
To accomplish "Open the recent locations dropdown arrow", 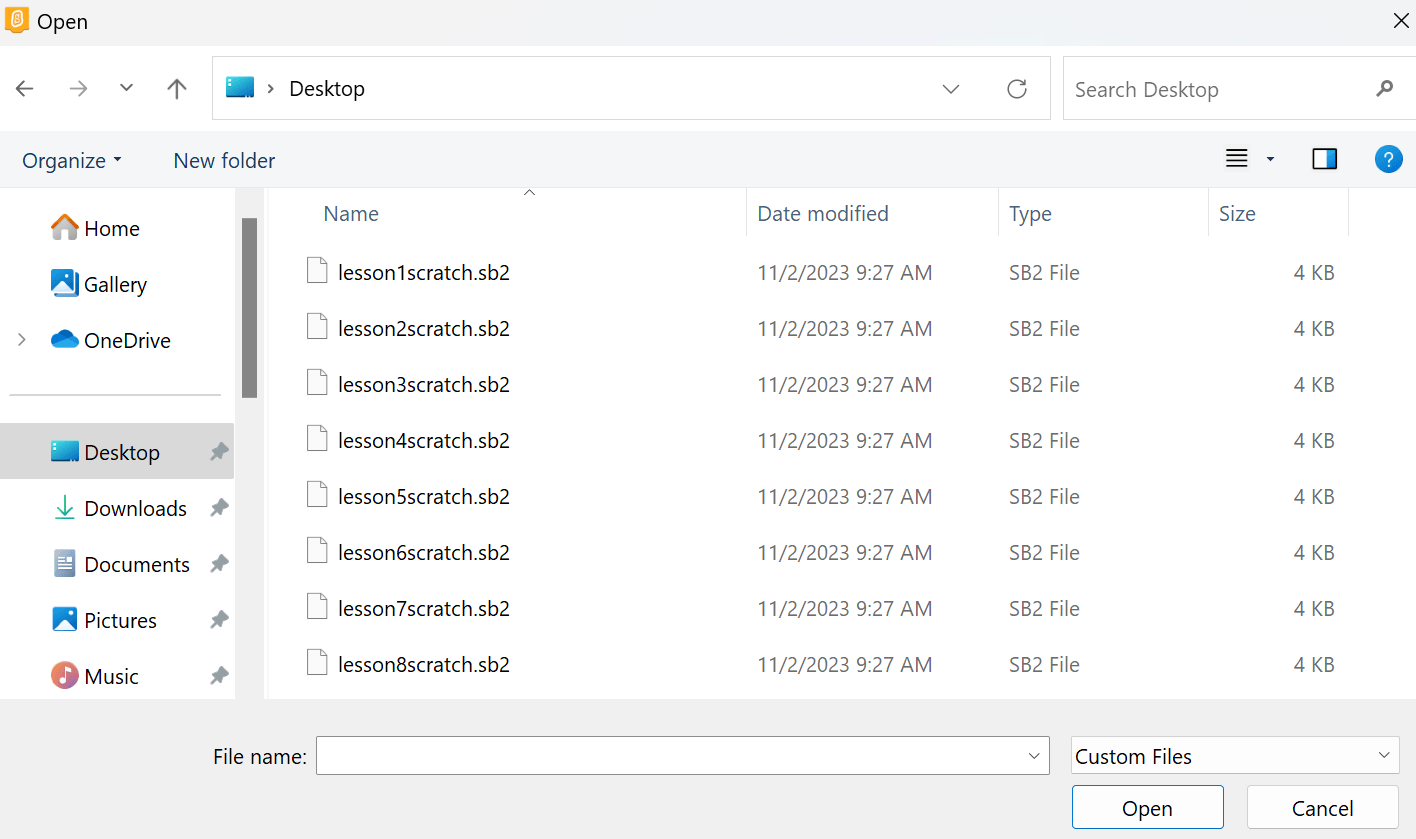I will [x=126, y=89].
